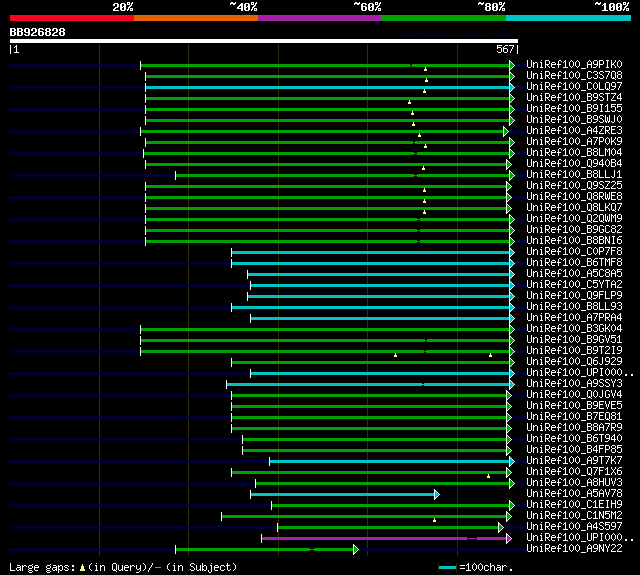
Task: Open the UniRef100_B6TMF8 hit label
Action: (x=574, y=263)
